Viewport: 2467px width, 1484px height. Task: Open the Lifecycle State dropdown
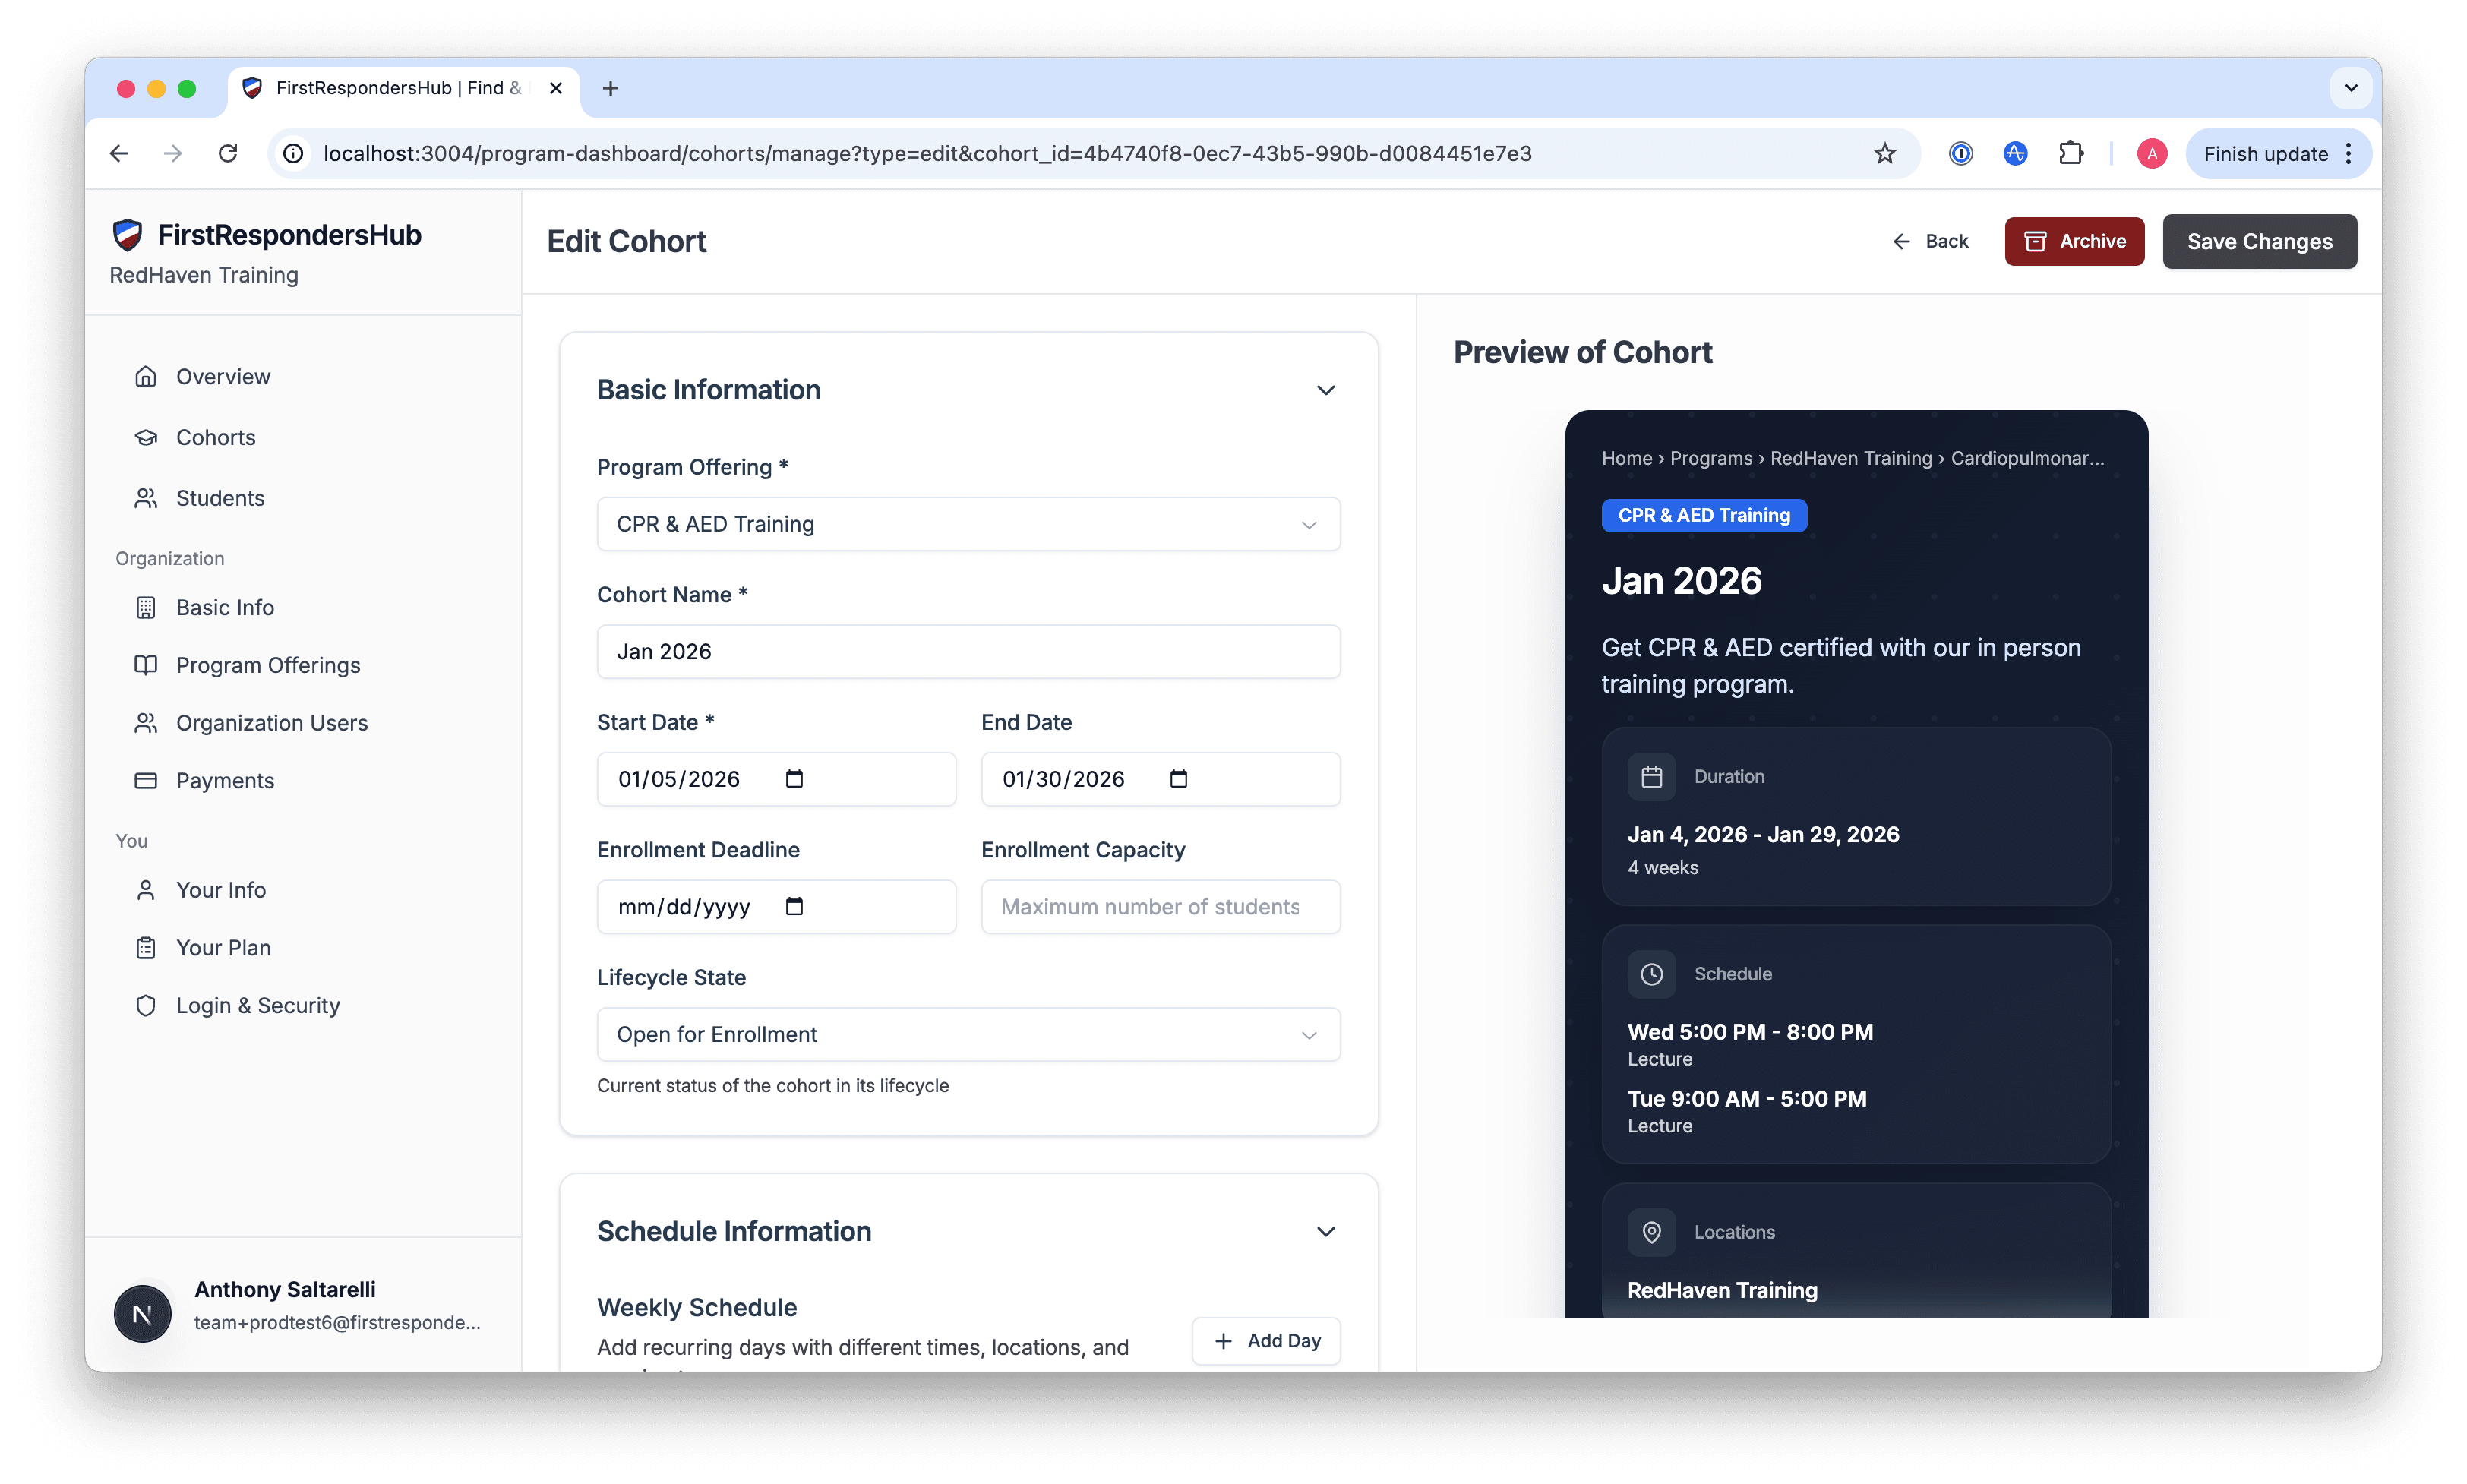[x=968, y=1034]
